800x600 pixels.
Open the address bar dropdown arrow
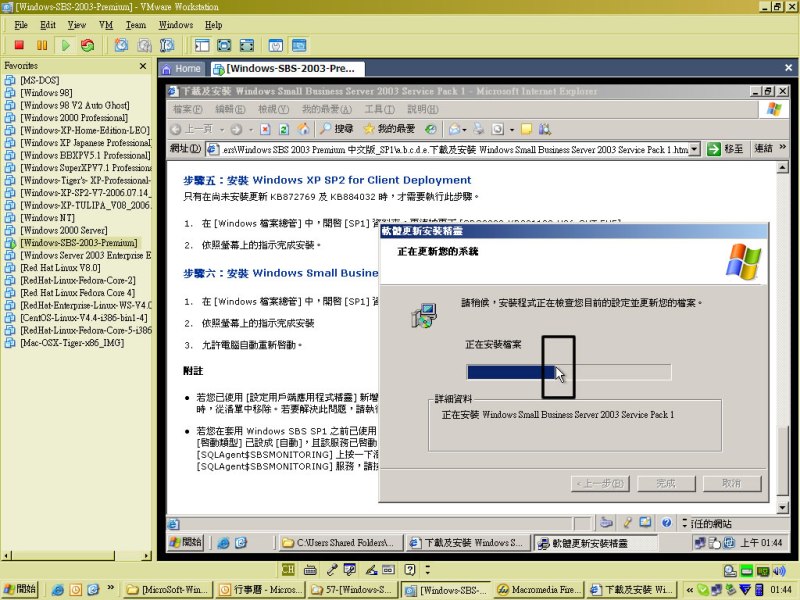(x=694, y=149)
